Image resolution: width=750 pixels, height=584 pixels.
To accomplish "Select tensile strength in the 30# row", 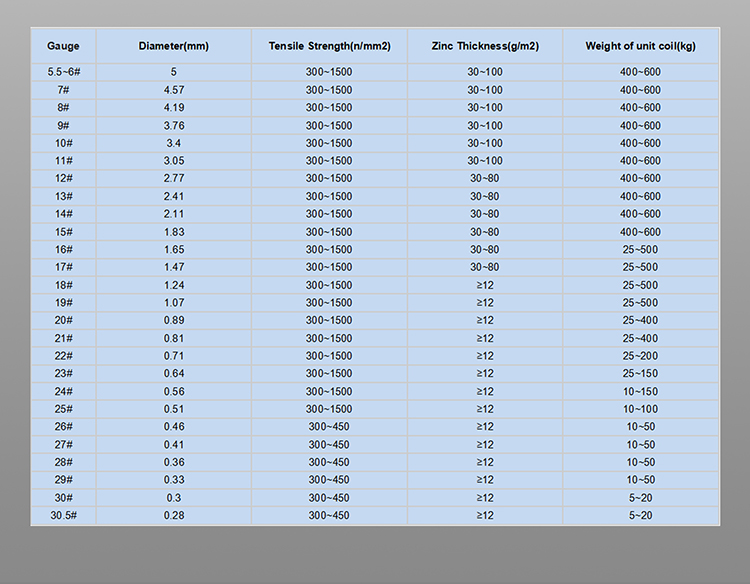I will [x=329, y=497].
